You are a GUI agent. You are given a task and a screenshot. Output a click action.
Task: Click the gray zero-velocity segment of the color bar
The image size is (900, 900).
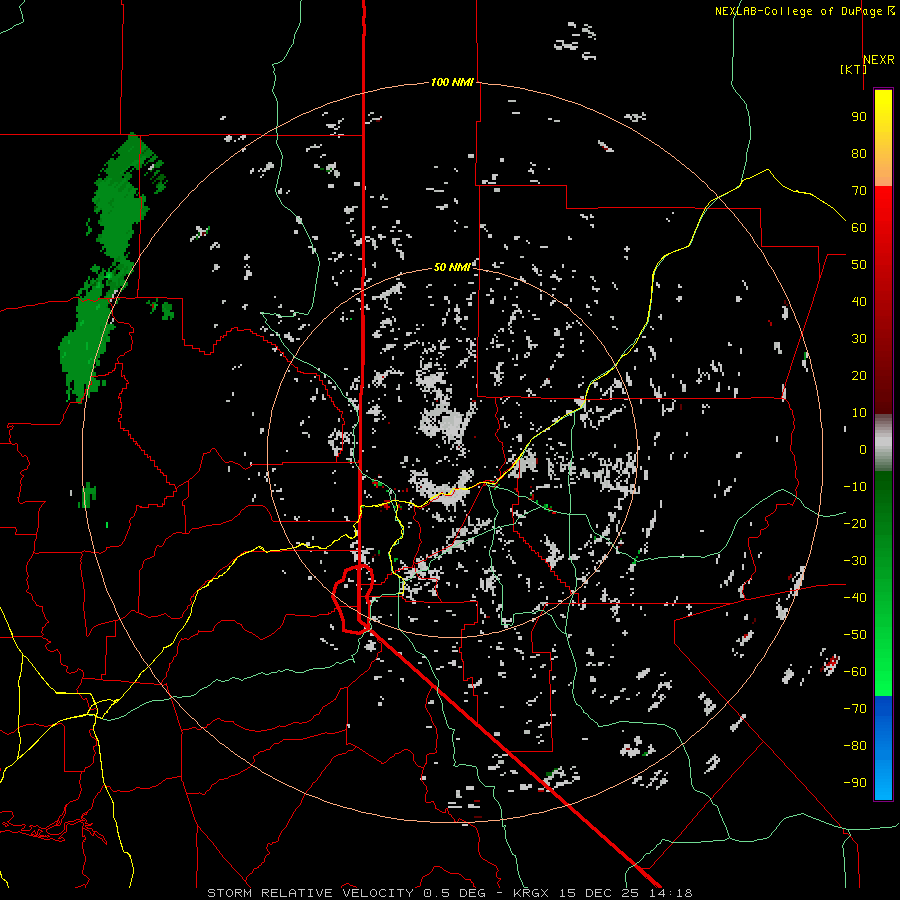[883, 443]
